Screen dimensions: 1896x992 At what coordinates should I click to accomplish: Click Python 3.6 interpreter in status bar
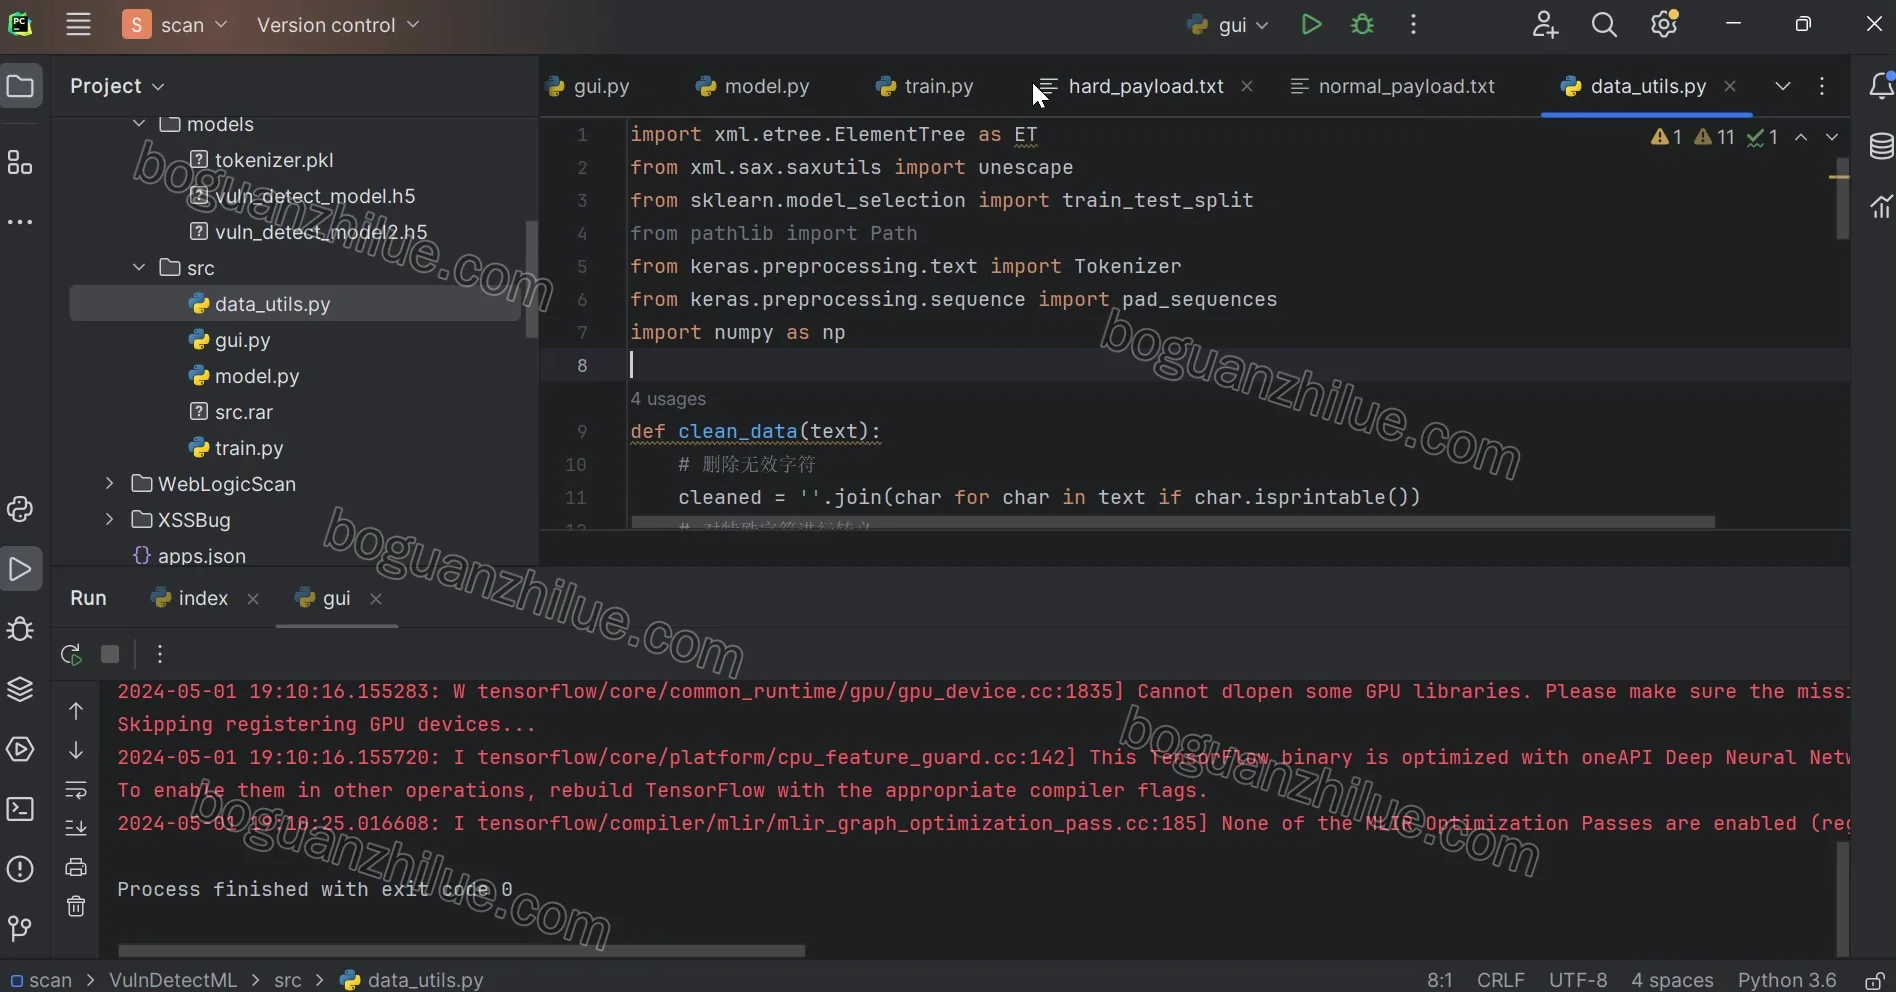tap(1787, 980)
